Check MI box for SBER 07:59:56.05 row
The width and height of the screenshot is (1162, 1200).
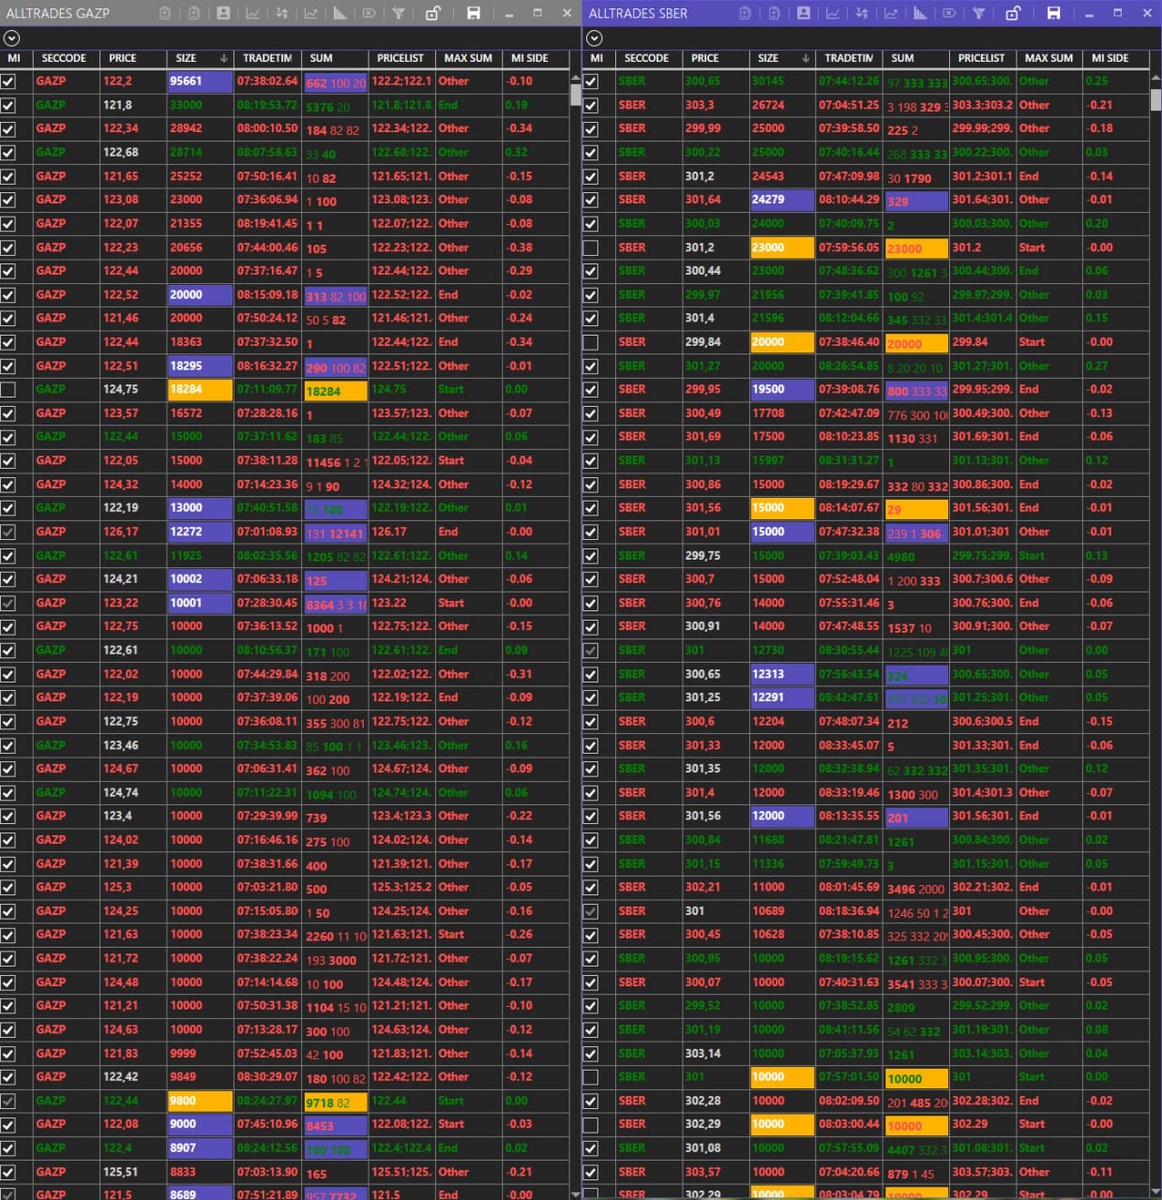pos(591,247)
